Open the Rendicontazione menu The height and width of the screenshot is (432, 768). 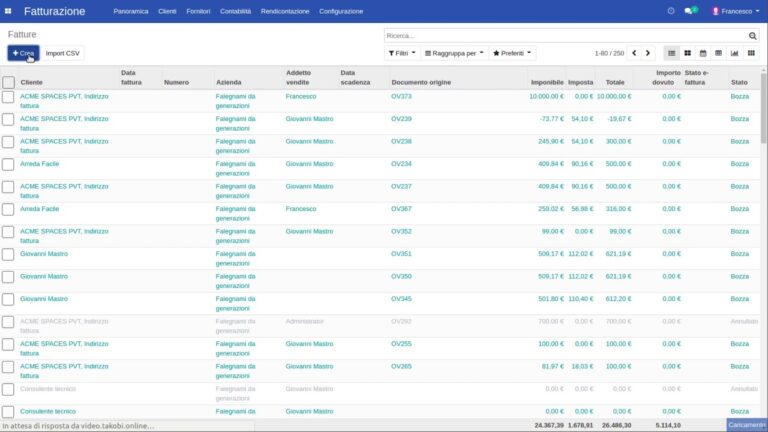pyautogui.click(x=285, y=11)
